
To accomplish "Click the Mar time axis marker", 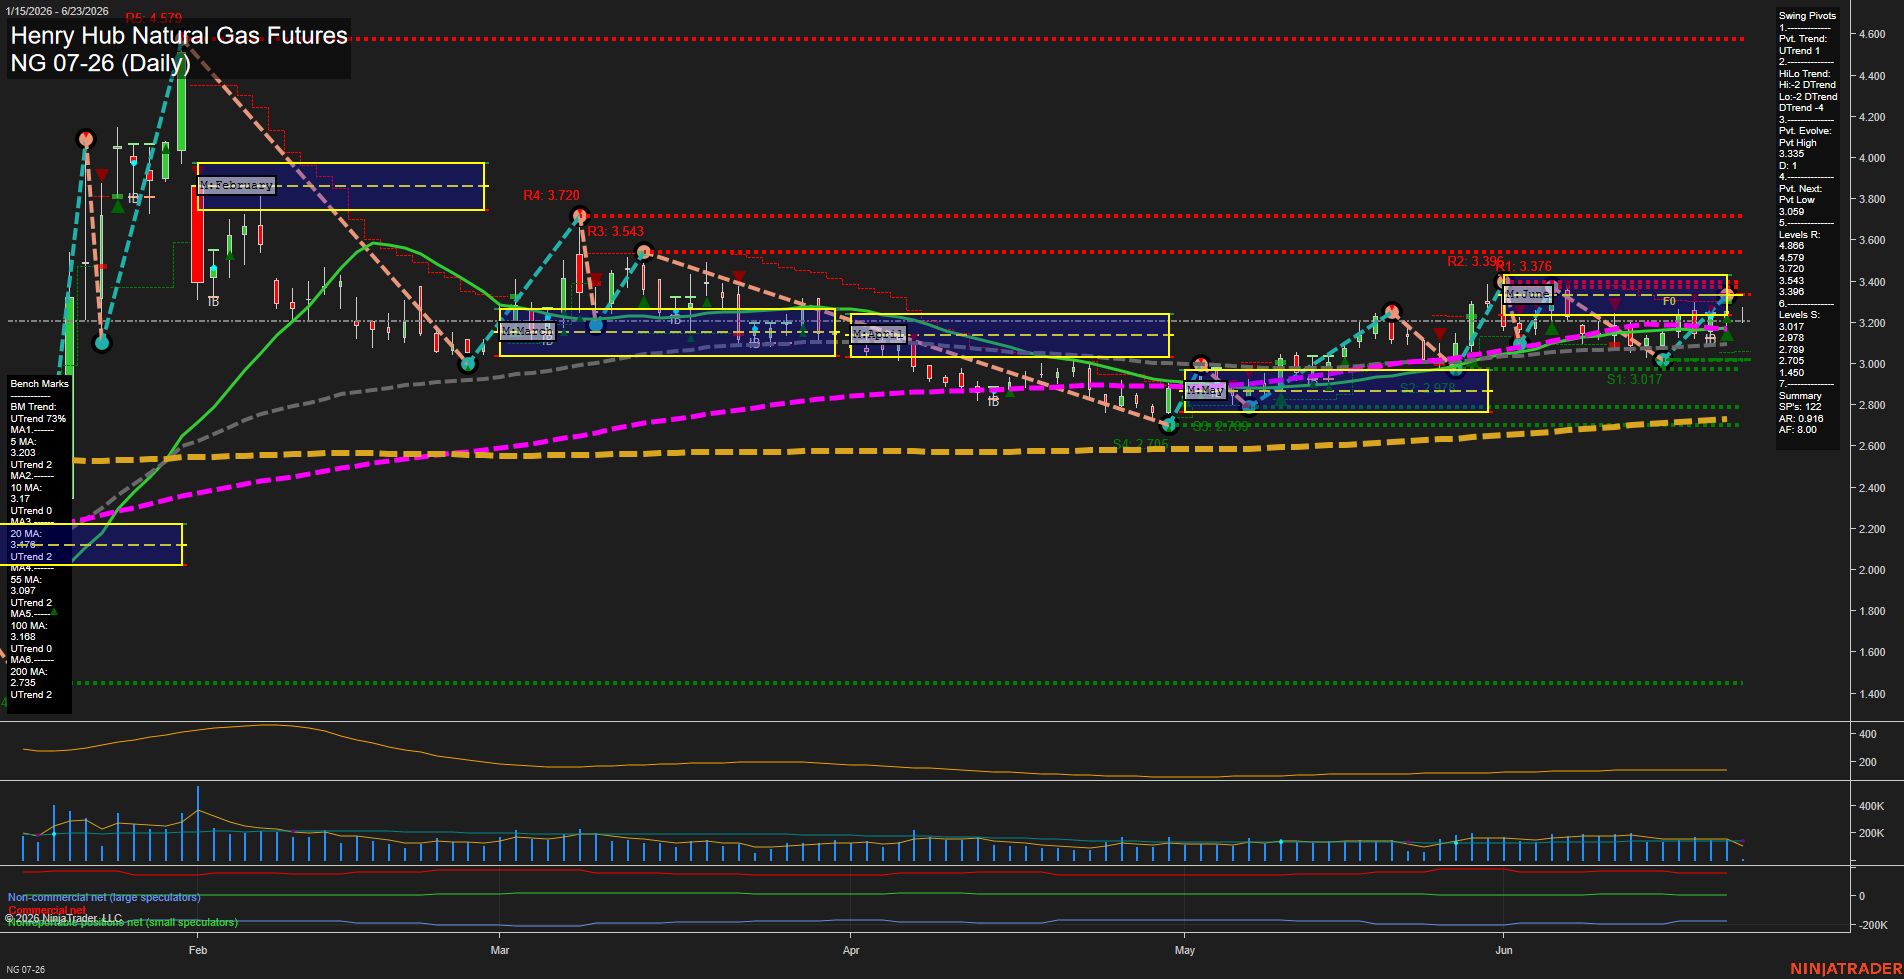I will coord(500,950).
